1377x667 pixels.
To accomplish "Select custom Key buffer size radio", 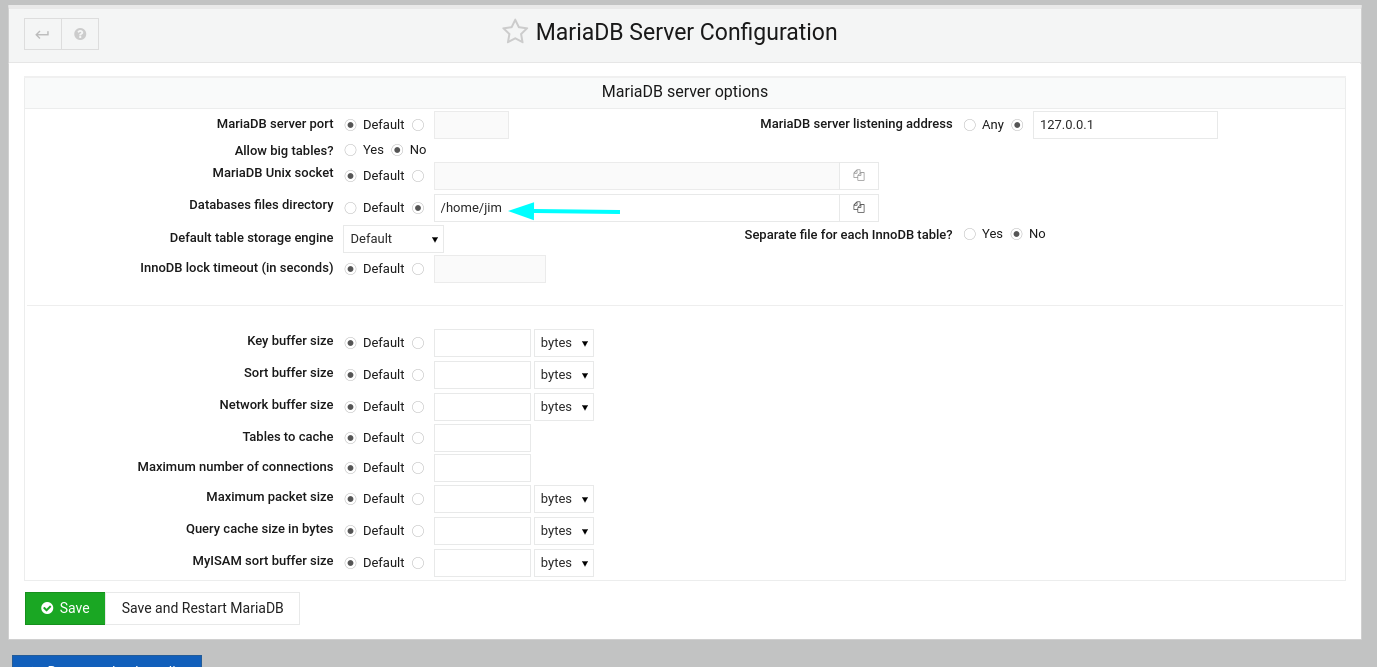I will (418, 343).
